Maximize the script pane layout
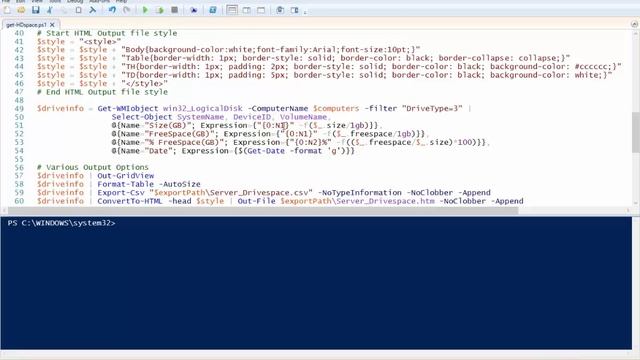Image resolution: width=640 pixels, height=360 pixels. [x=261, y=10]
